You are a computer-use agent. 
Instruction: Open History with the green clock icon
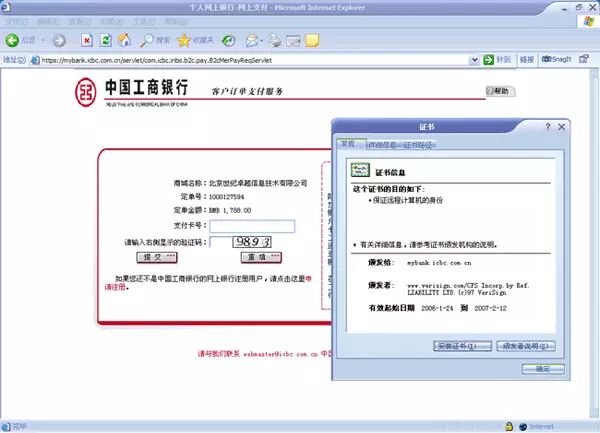click(x=228, y=40)
